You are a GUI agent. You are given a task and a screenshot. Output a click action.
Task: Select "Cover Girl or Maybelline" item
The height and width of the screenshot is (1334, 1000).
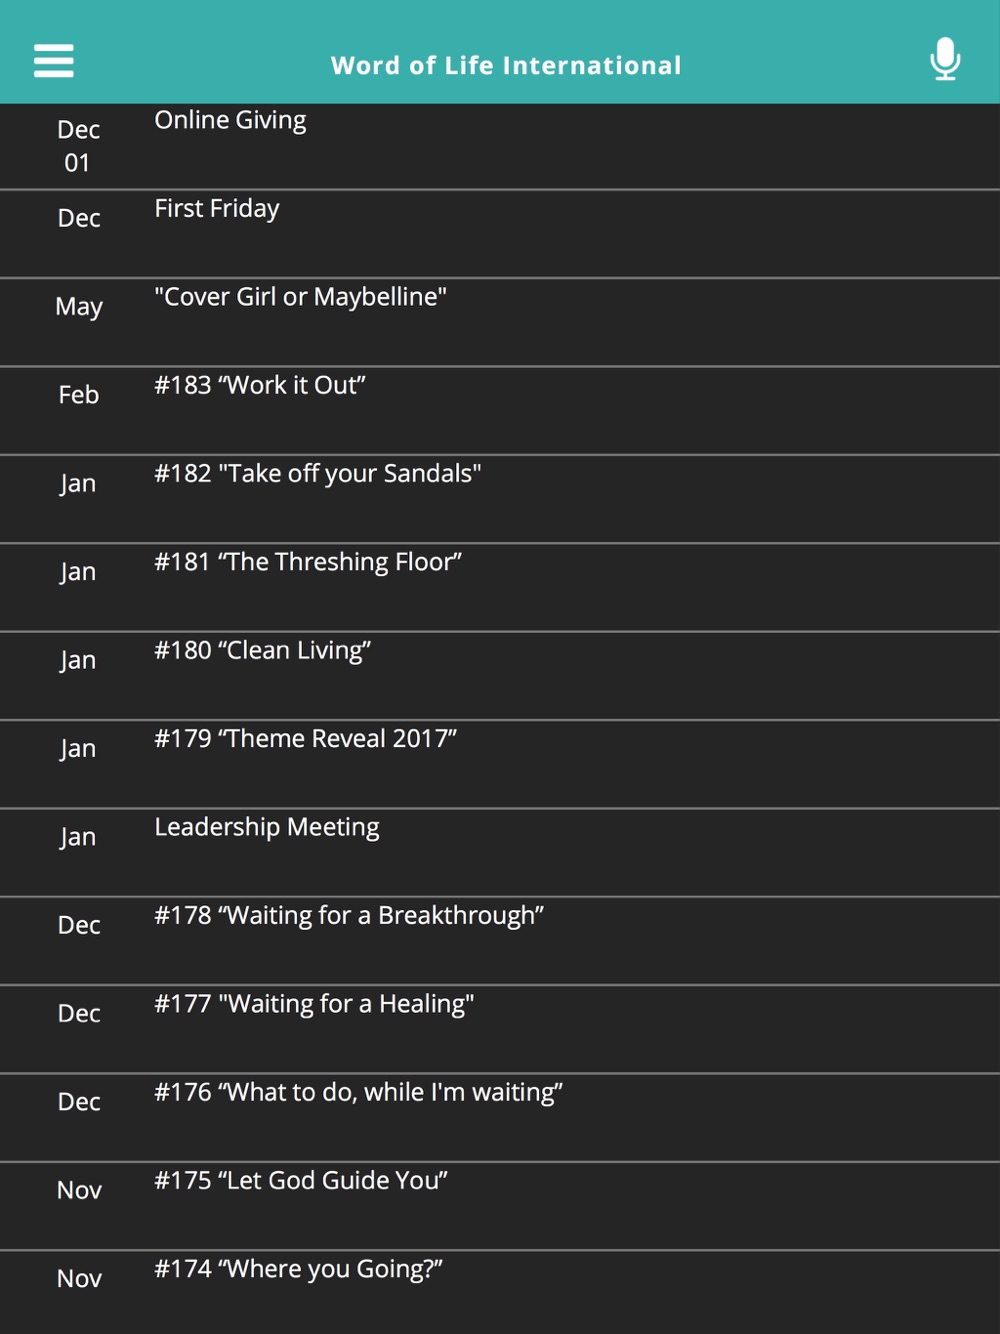tap(500, 322)
